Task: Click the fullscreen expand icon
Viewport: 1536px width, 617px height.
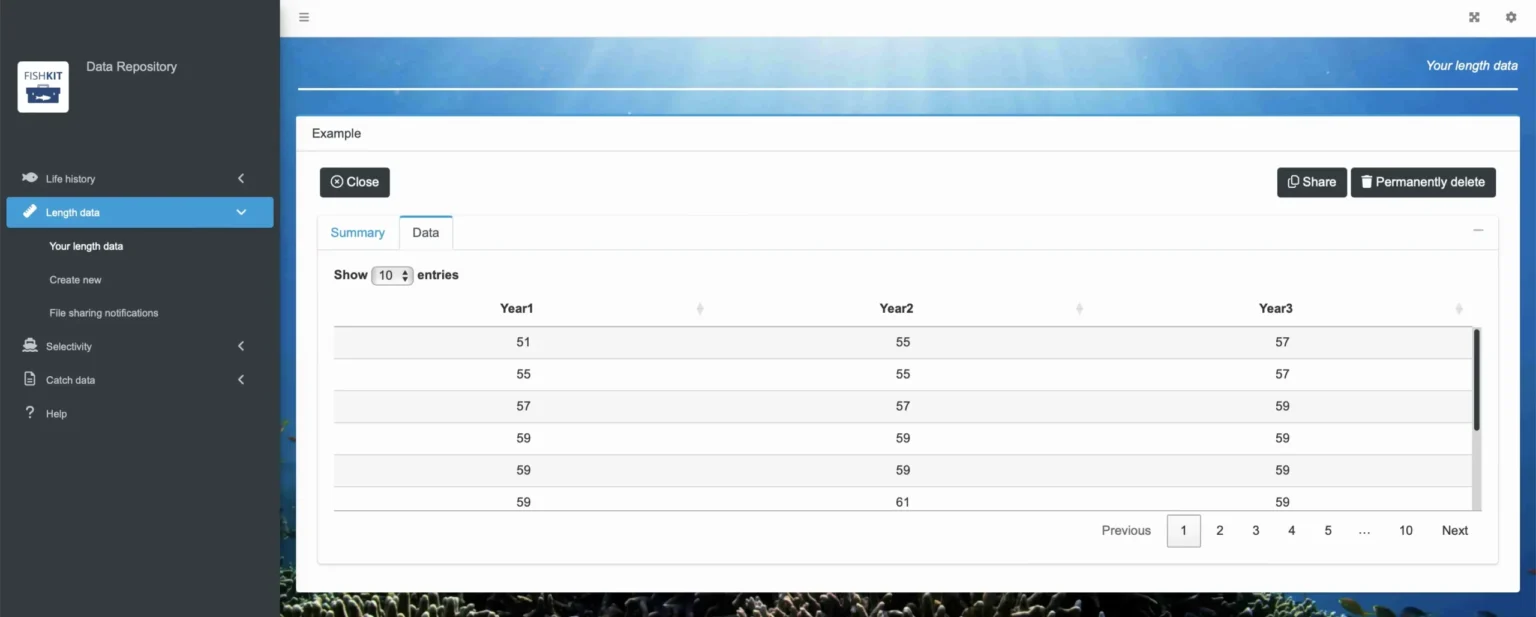Action: tap(1474, 17)
